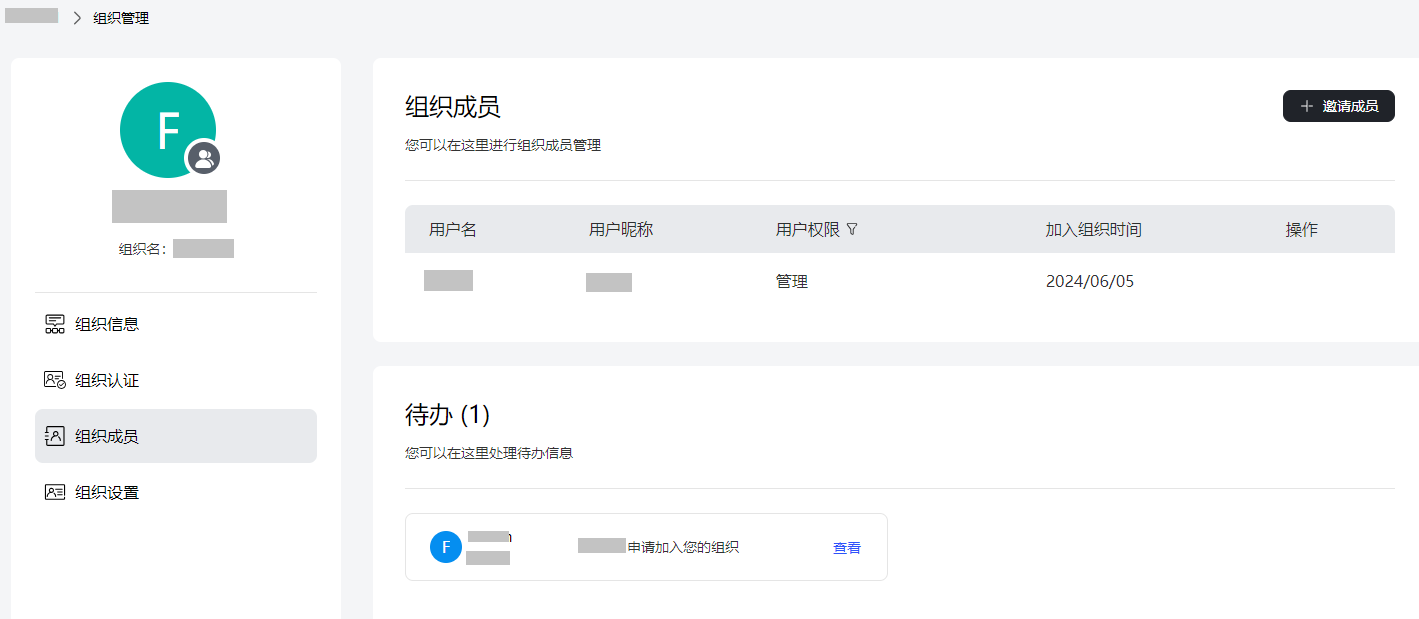Click the plus icon in 邀请成员
The image size is (1419, 619).
pos(1306,106)
